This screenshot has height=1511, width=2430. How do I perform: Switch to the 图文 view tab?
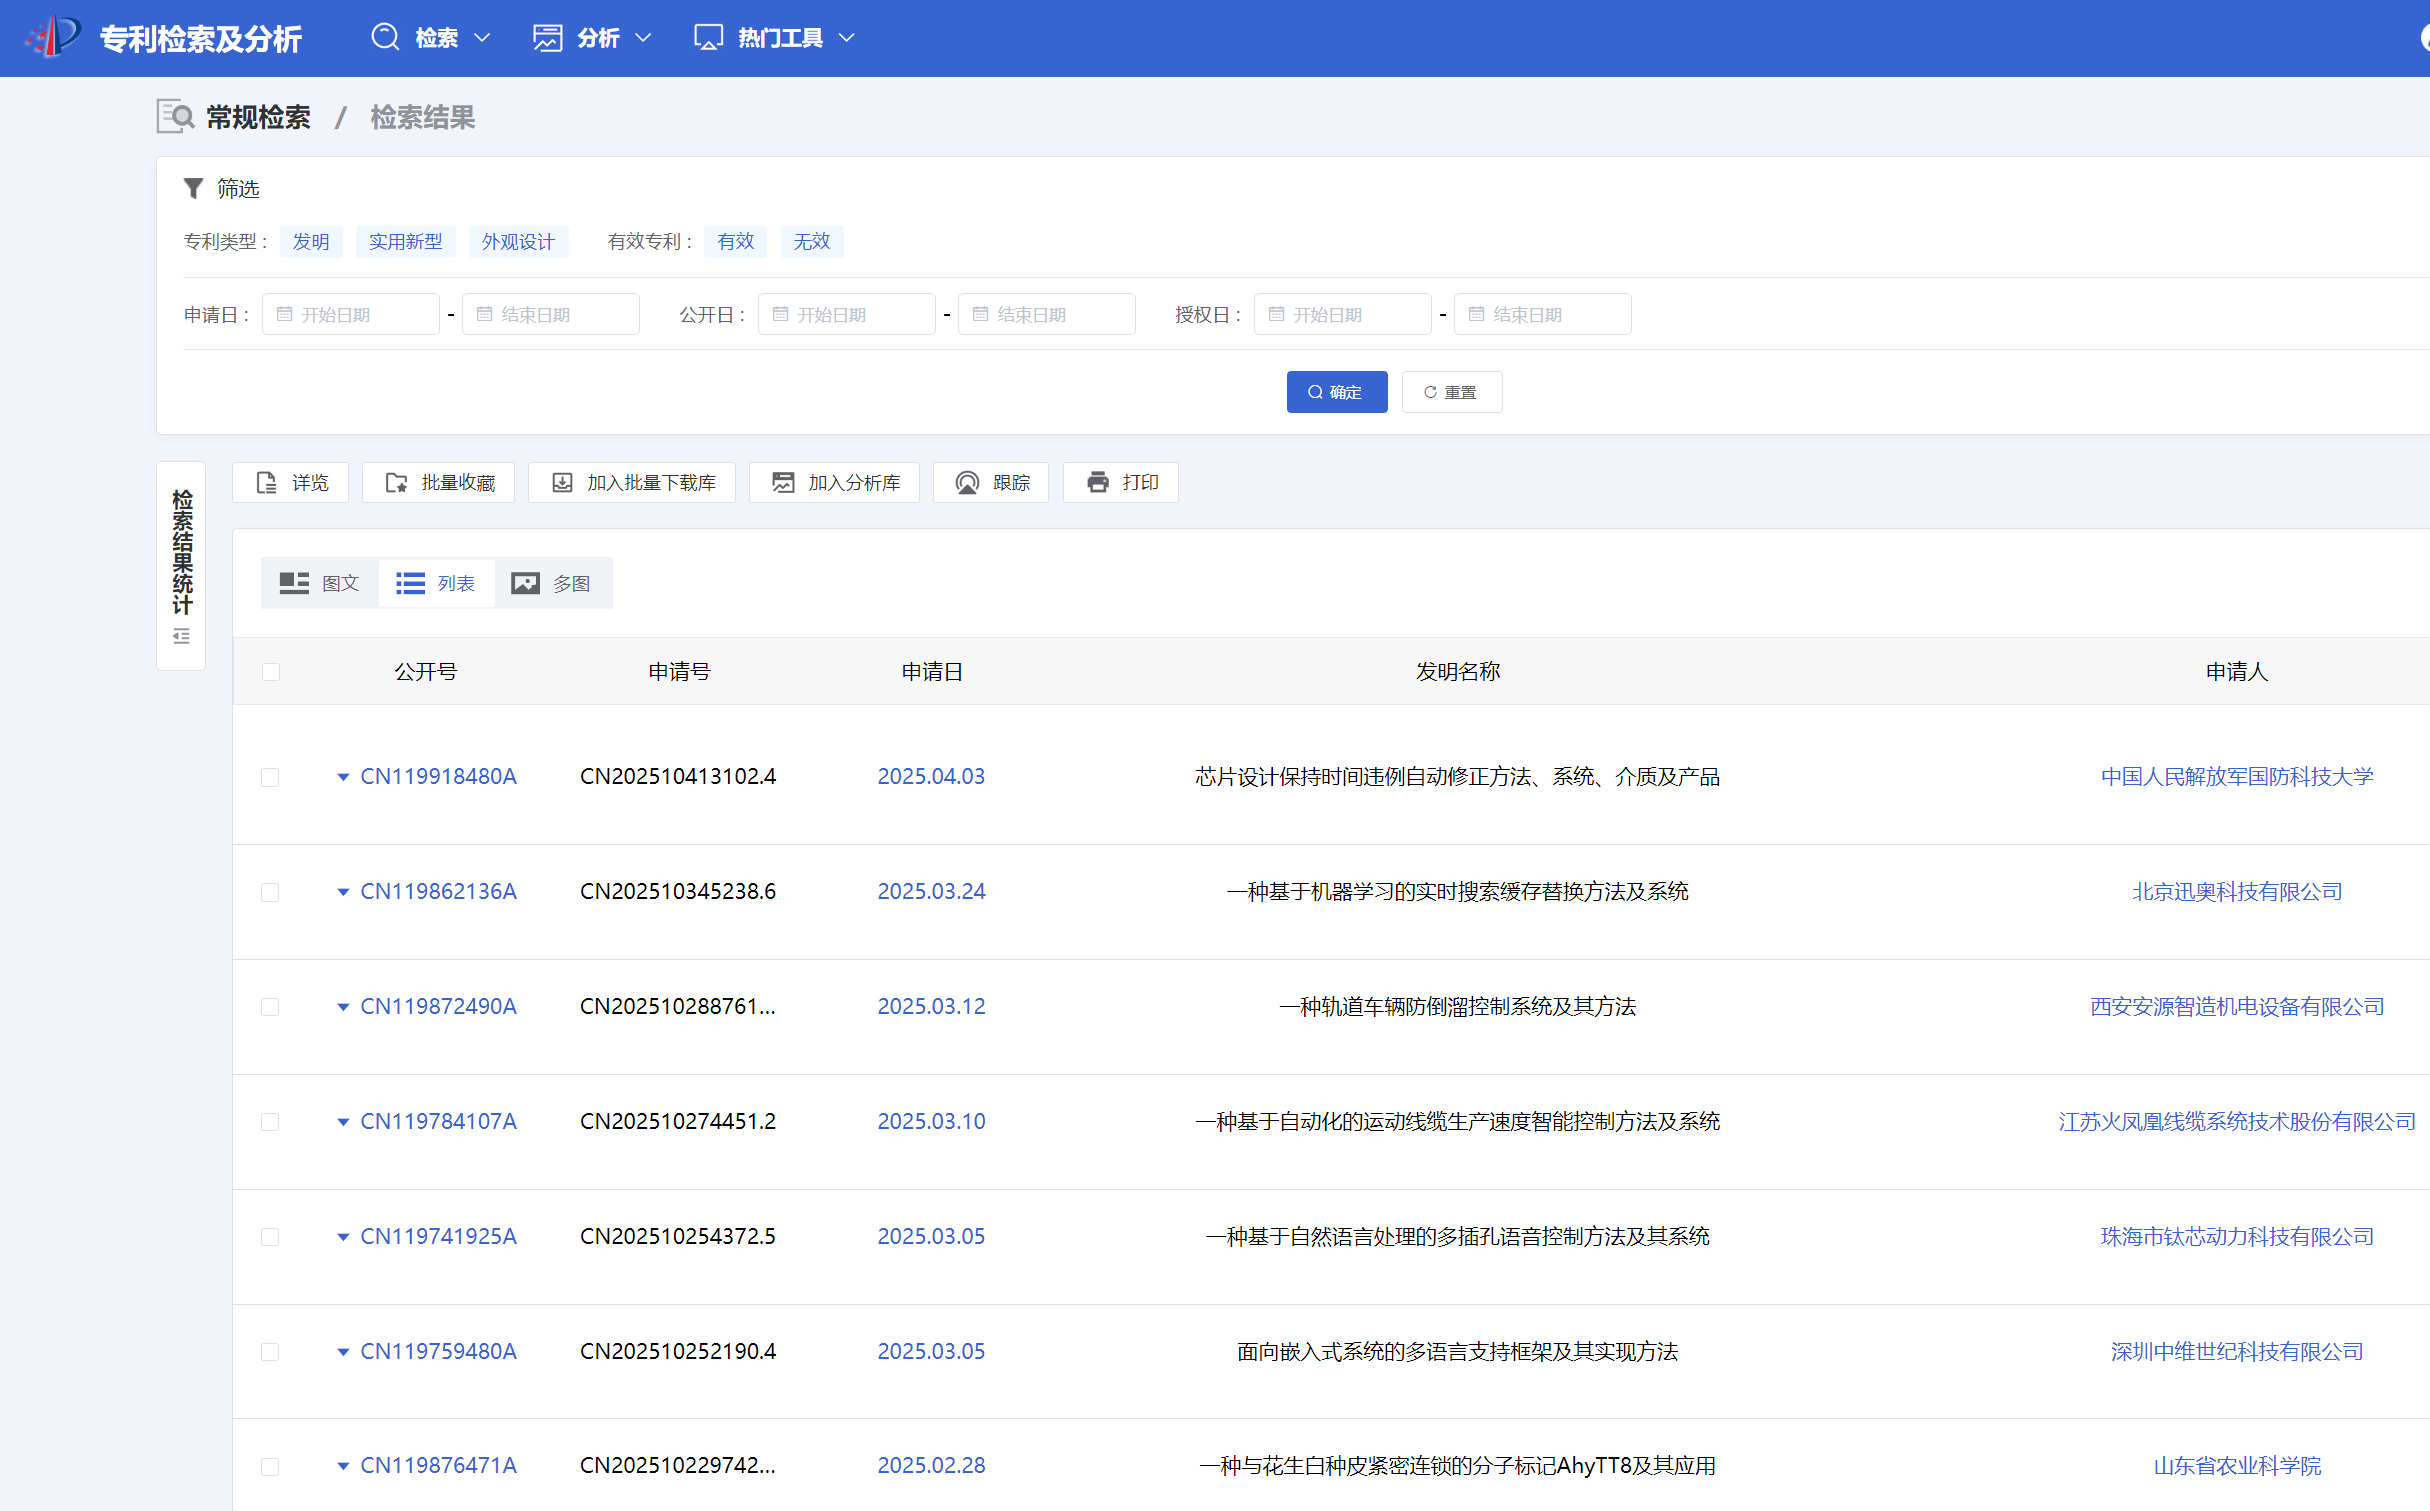(x=320, y=583)
